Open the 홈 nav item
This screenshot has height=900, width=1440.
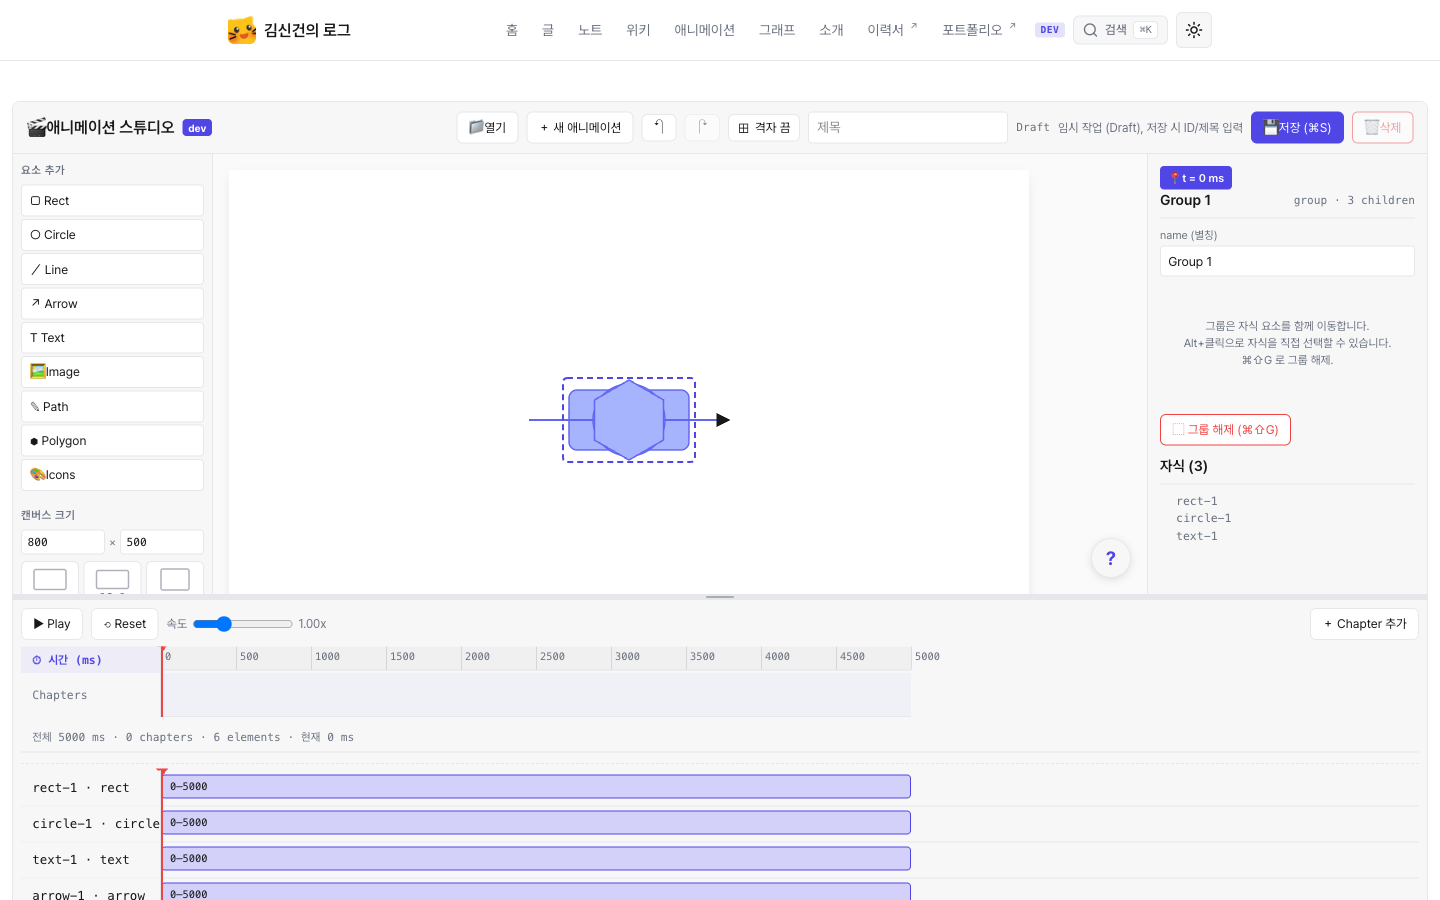512,30
